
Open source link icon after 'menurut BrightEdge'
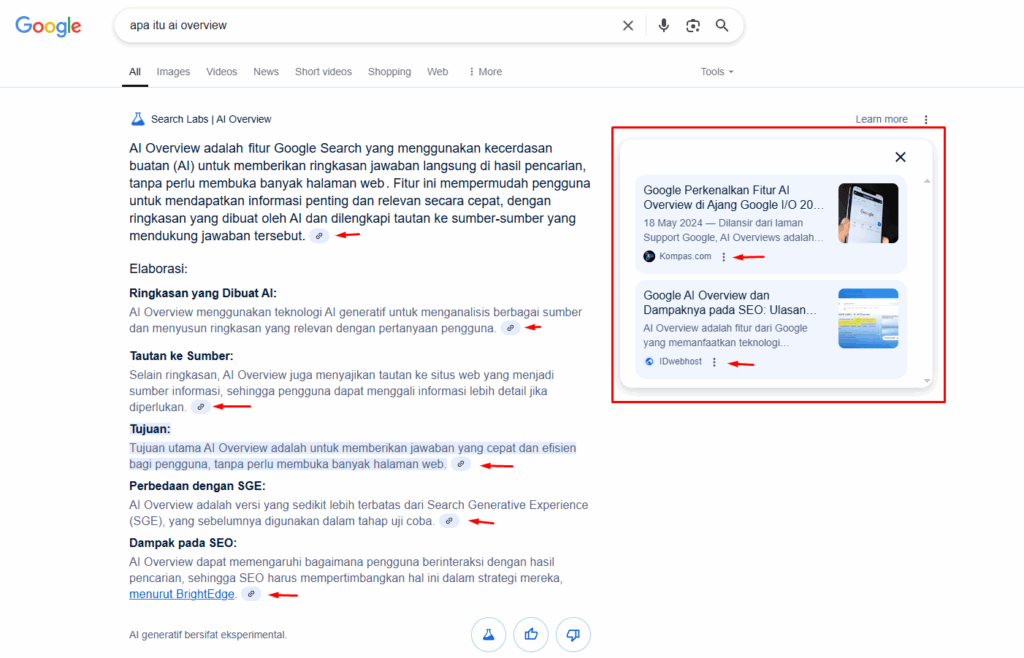pyautogui.click(x=251, y=594)
